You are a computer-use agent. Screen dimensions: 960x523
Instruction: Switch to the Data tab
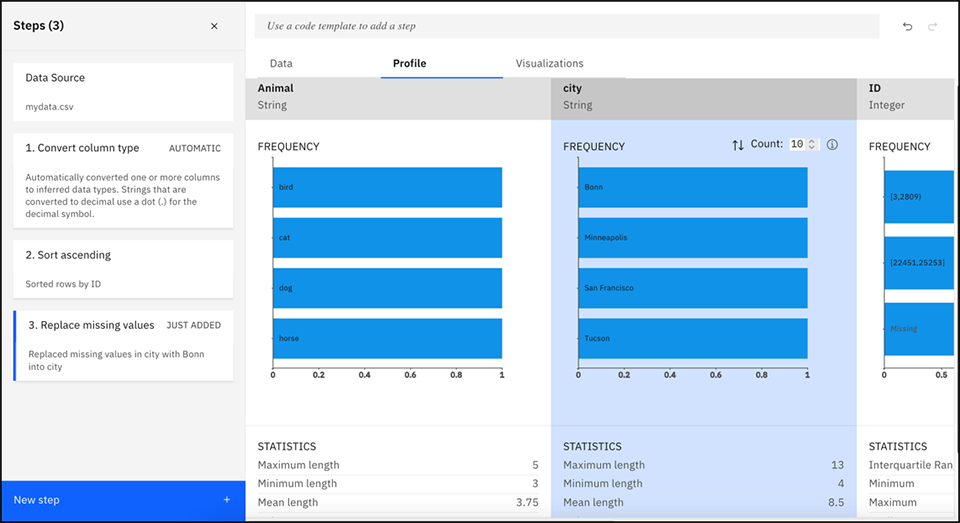281,63
